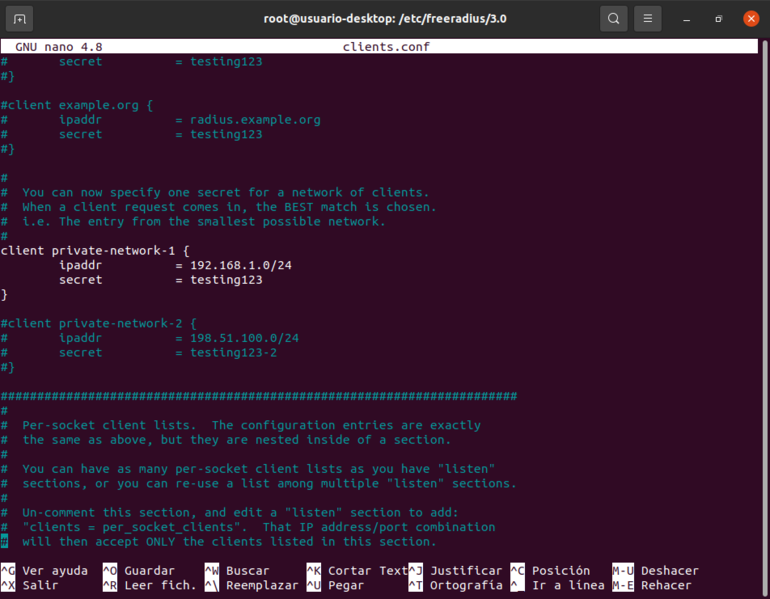Click the ^W Buscar shortcut
770x599 pixels.
coord(237,571)
